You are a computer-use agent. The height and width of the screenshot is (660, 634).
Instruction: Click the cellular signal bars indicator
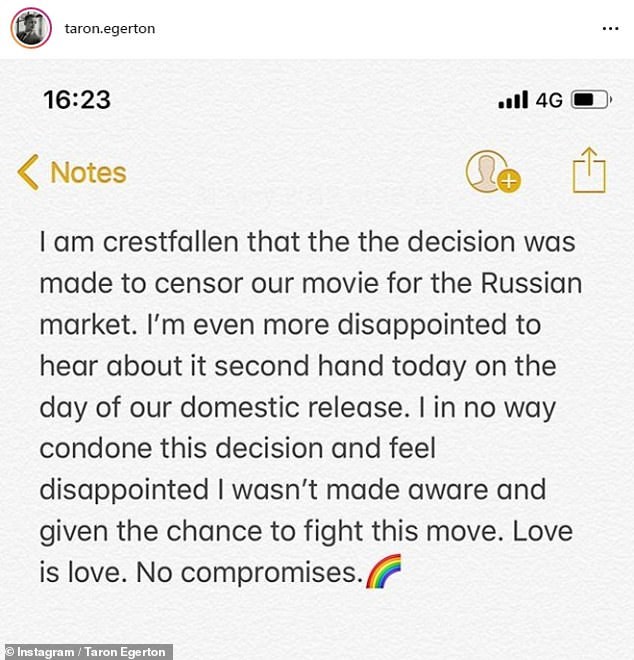pyautogui.click(x=512, y=100)
